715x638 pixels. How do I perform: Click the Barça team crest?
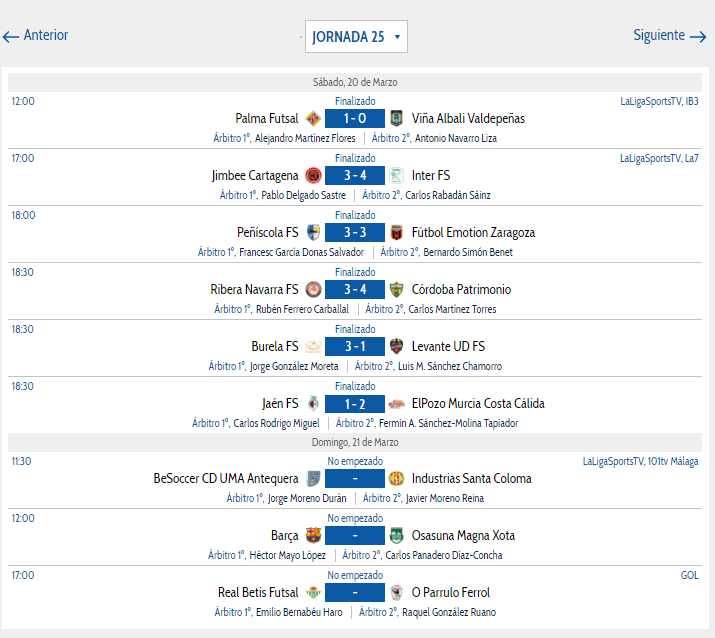pyautogui.click(x=313, y=535)
